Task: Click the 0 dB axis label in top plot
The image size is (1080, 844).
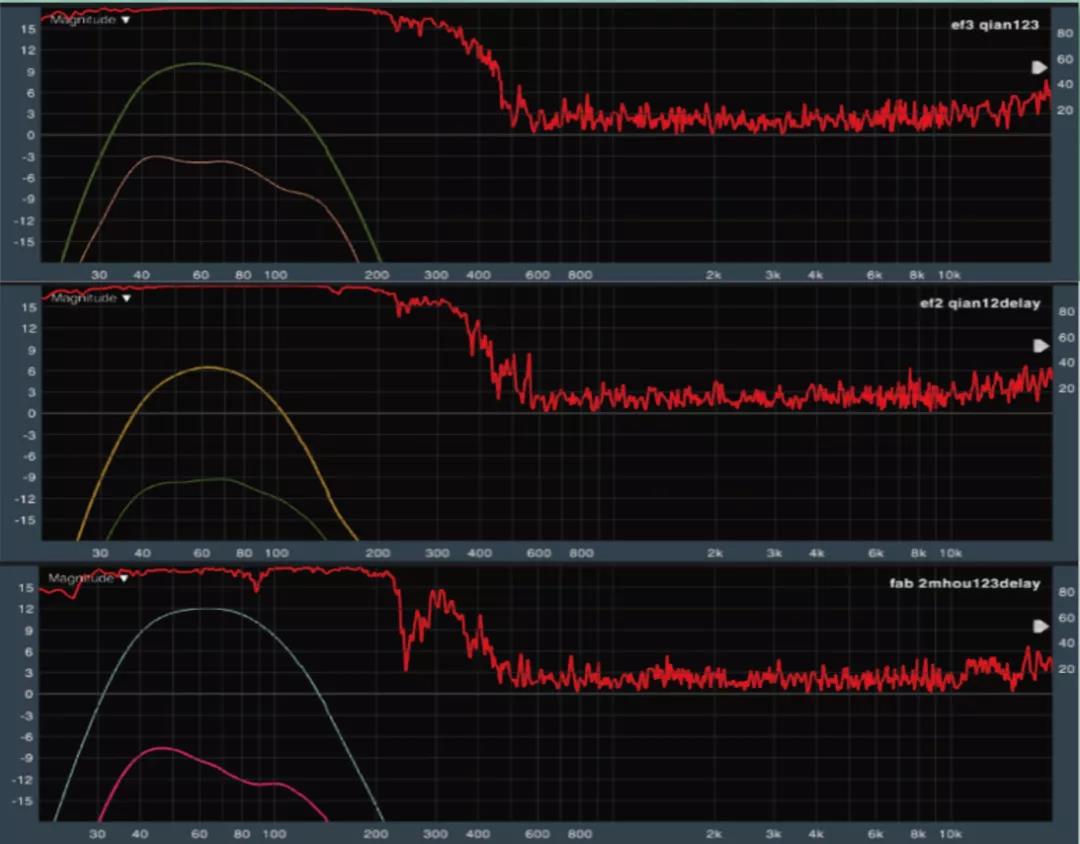Action: click(x=32, y=135)
